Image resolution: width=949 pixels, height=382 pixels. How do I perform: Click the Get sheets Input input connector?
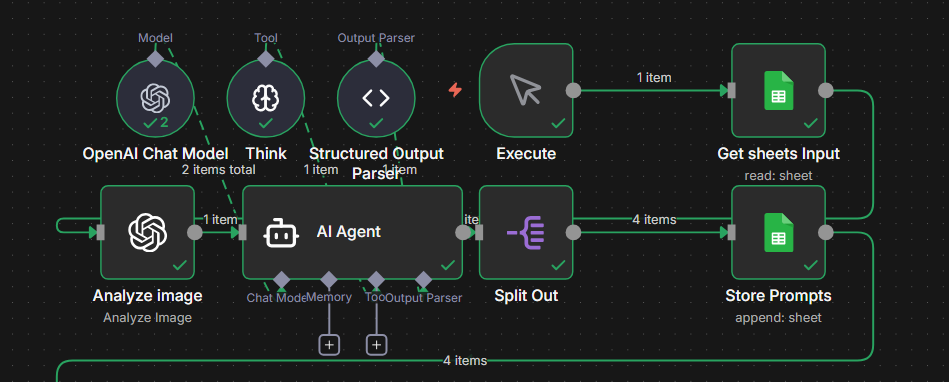click(x=732, y=90)
